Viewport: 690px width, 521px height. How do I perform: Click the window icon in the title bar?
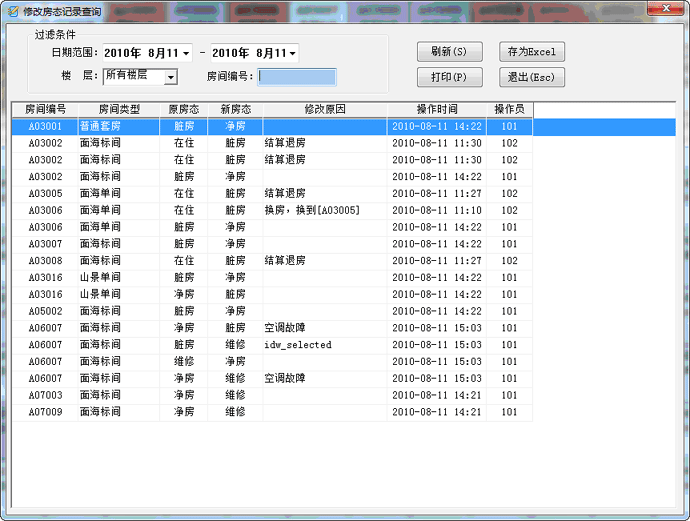point(12,10)
